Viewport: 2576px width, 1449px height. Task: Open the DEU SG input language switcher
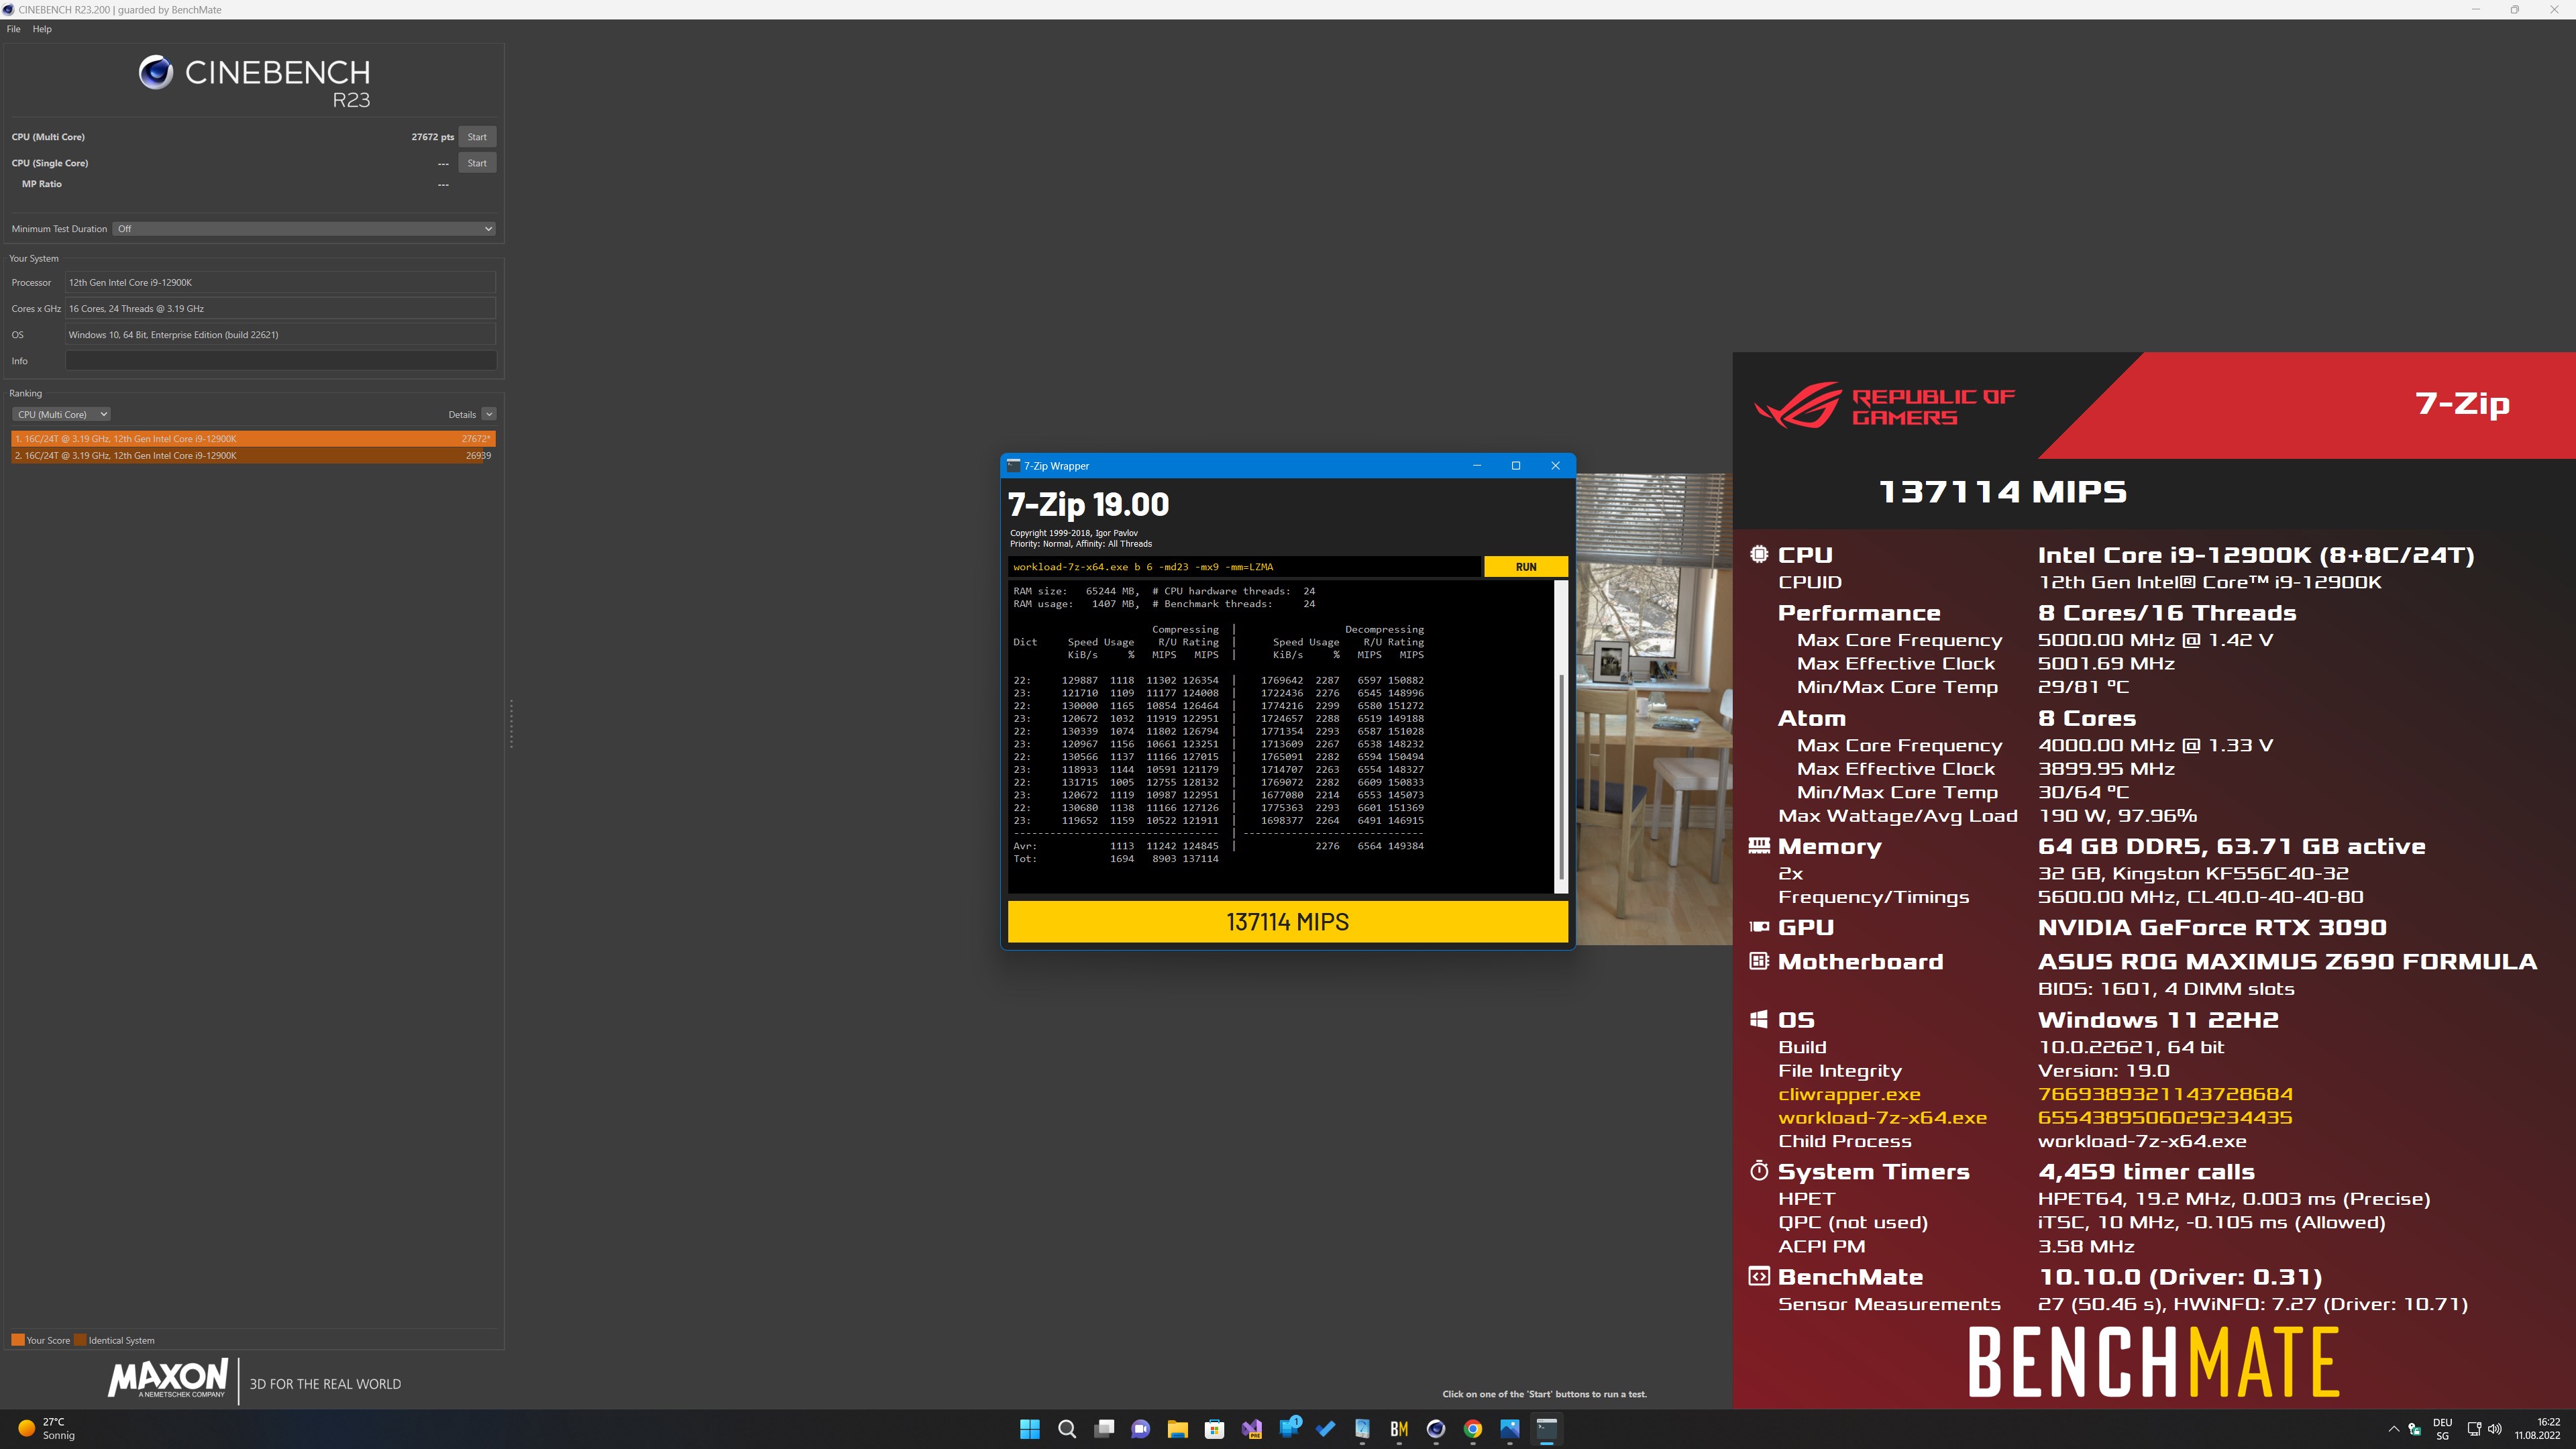(2442, 1429)
